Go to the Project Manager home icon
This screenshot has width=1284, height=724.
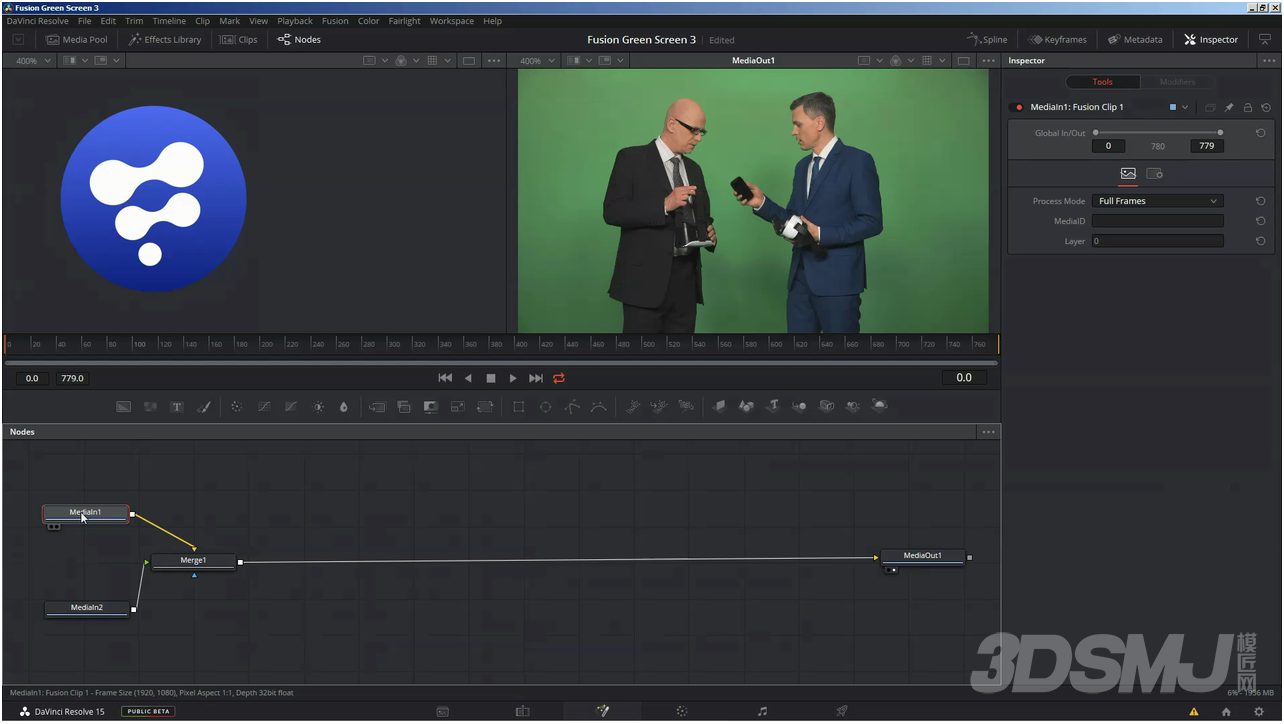coord(1226,711)
